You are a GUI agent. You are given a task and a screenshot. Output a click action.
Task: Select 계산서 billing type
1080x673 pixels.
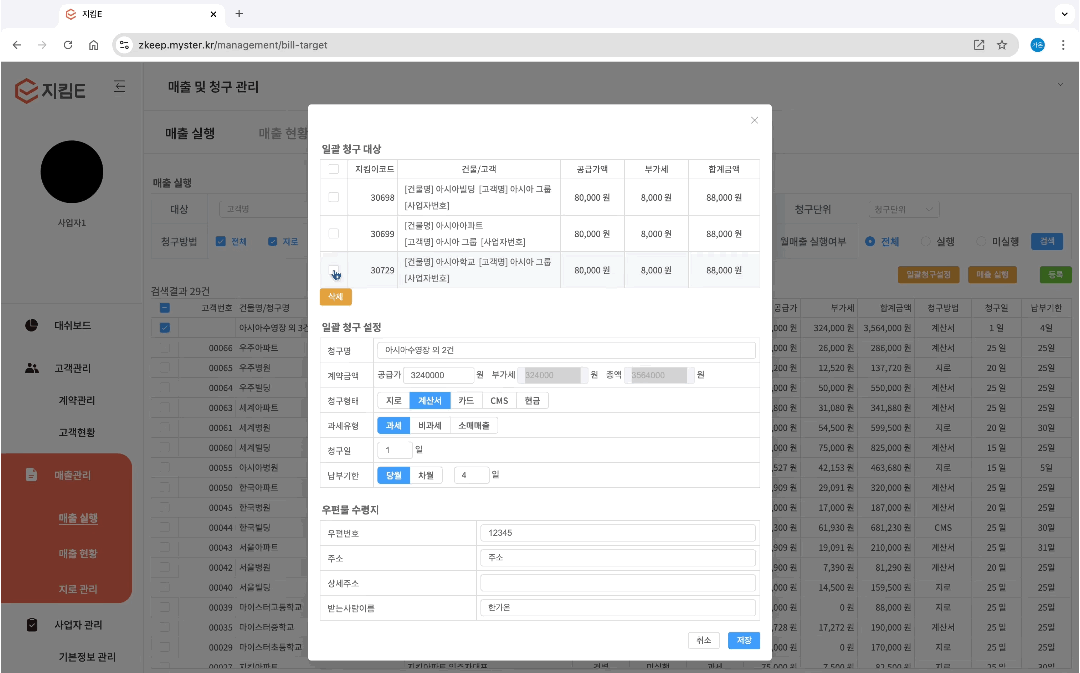(x=430, y=400)
